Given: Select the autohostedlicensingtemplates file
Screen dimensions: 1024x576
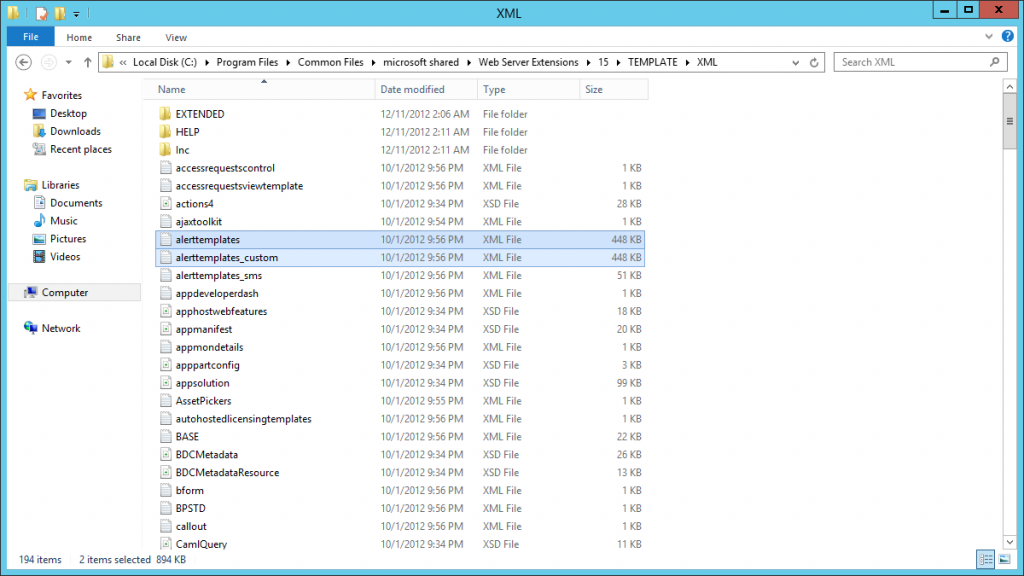Looking at the screenshot, I should tap(400, 419).
